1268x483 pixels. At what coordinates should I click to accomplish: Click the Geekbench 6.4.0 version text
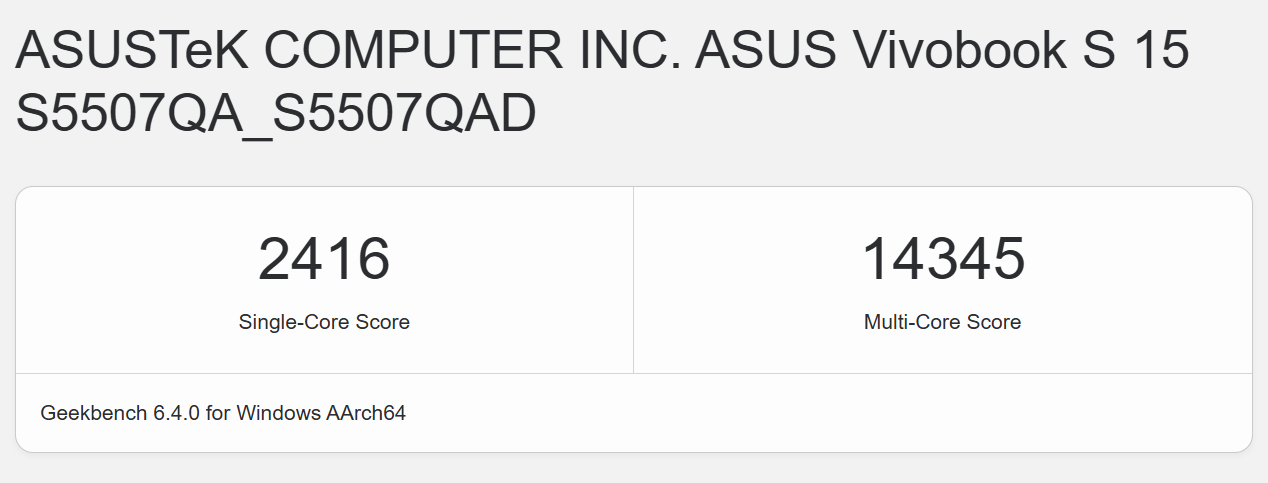pos(121,412)
